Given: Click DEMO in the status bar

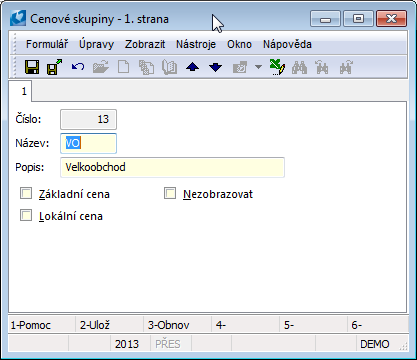Looking at the screenshot, I should pyautogui.click(x=375, y=344).
